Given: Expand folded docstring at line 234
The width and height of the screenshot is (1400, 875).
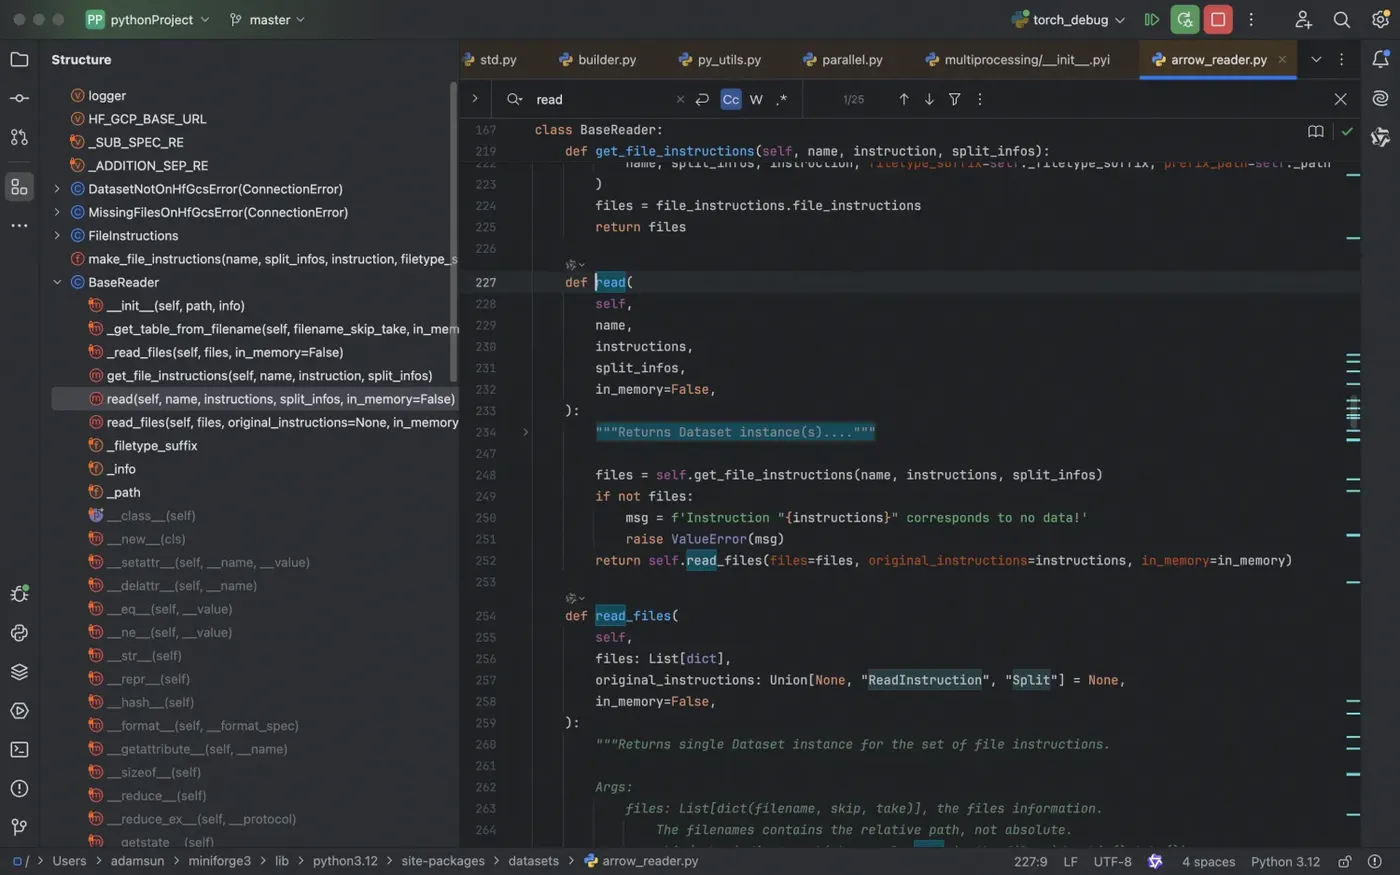Looking at the screenshot, I should (525, 432).
